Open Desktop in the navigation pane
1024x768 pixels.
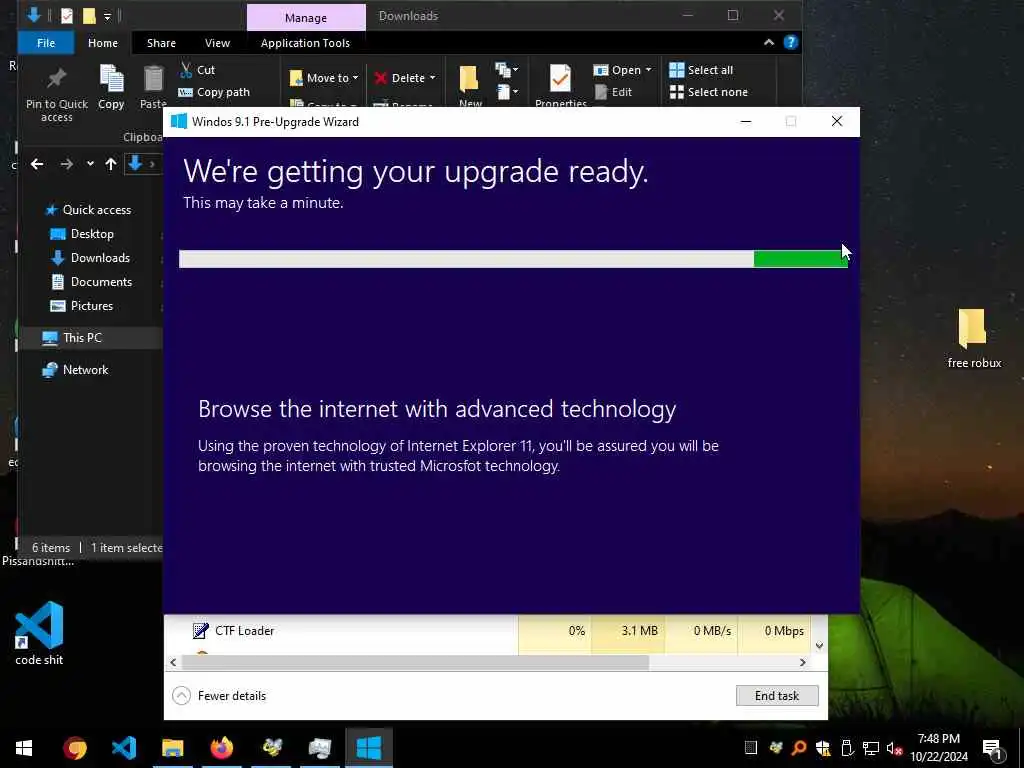click(x=82, y=234)
